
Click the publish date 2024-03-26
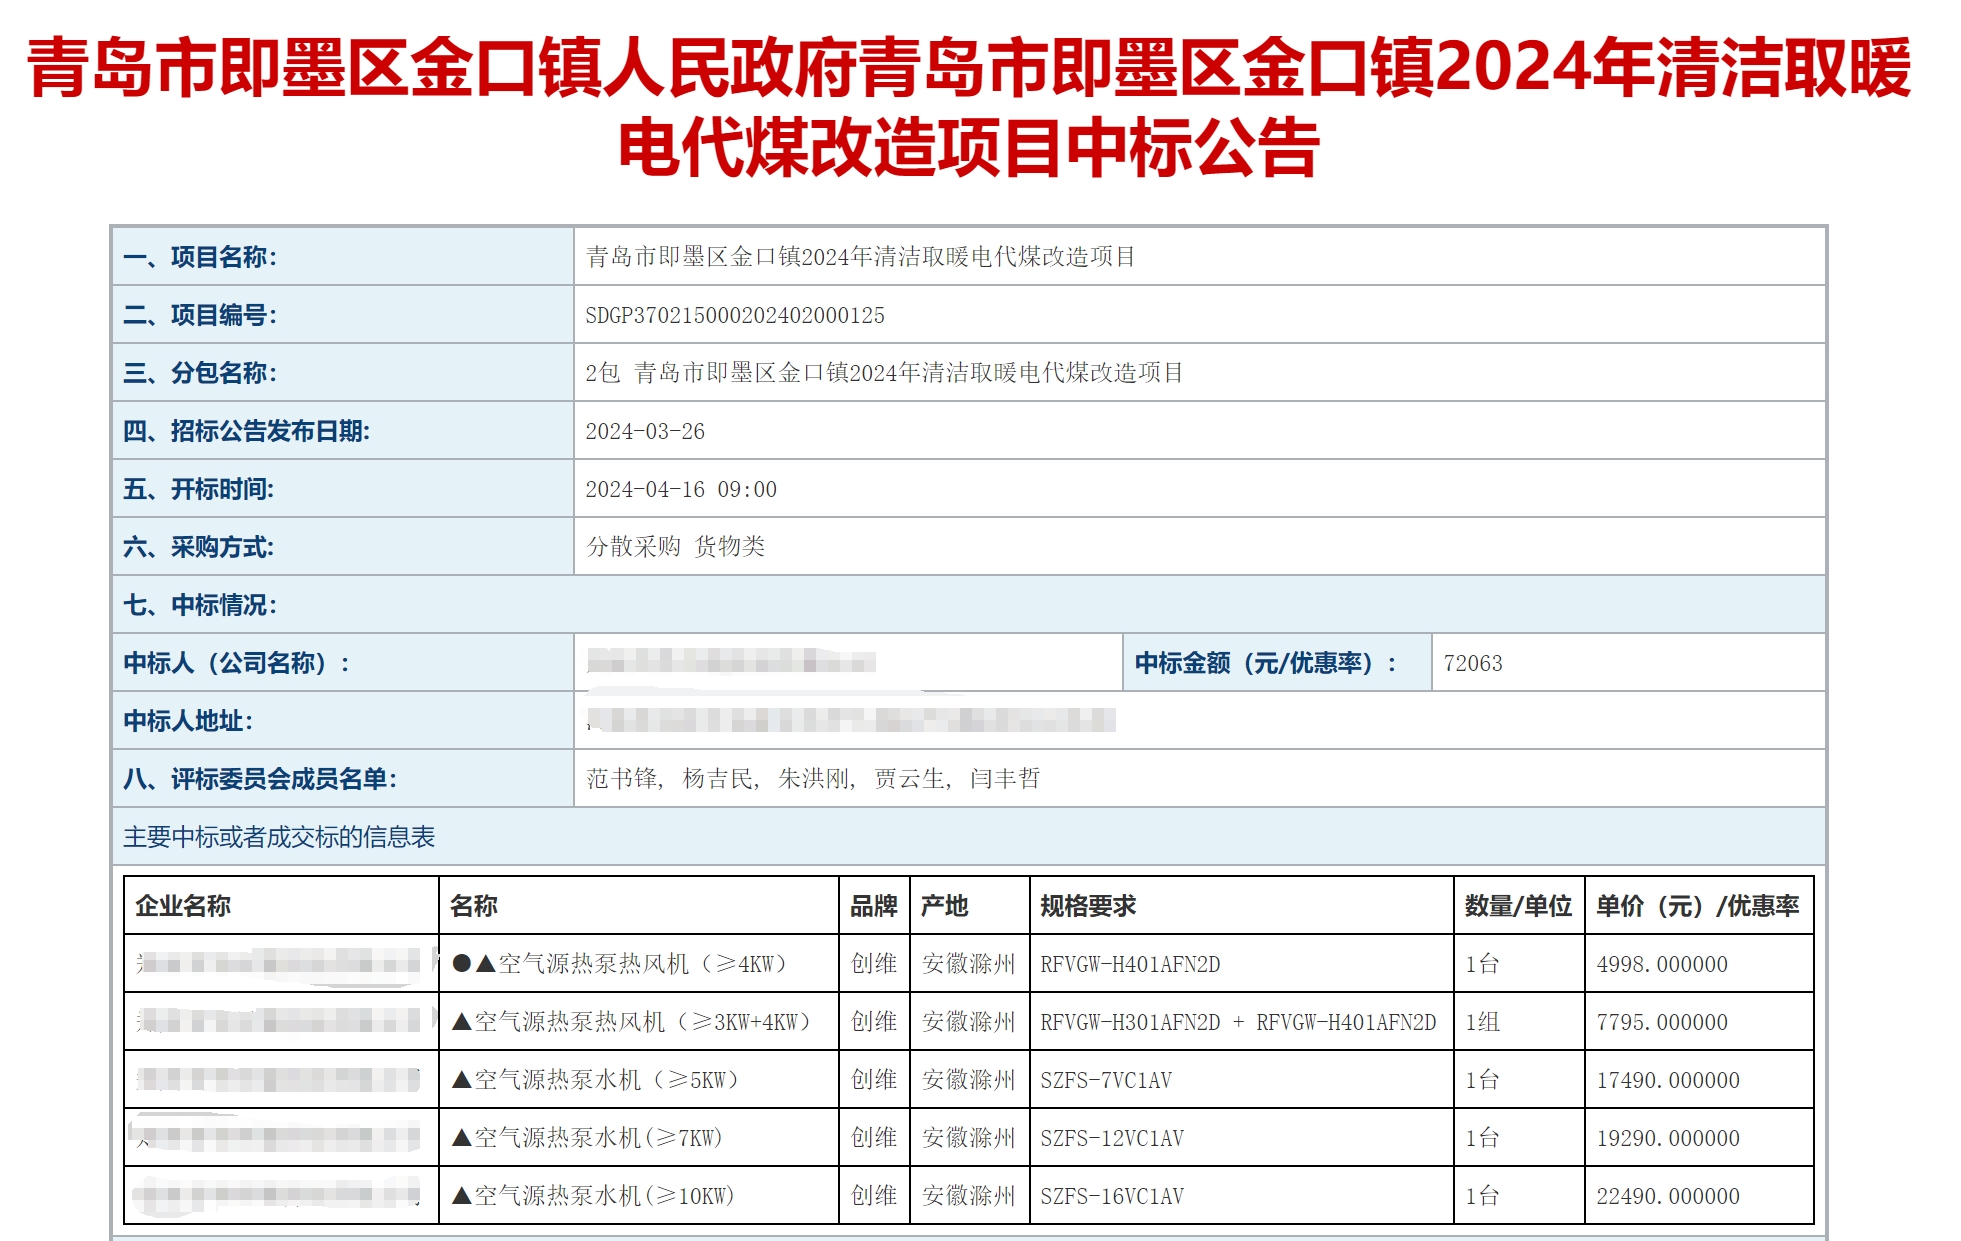(645, 431)
